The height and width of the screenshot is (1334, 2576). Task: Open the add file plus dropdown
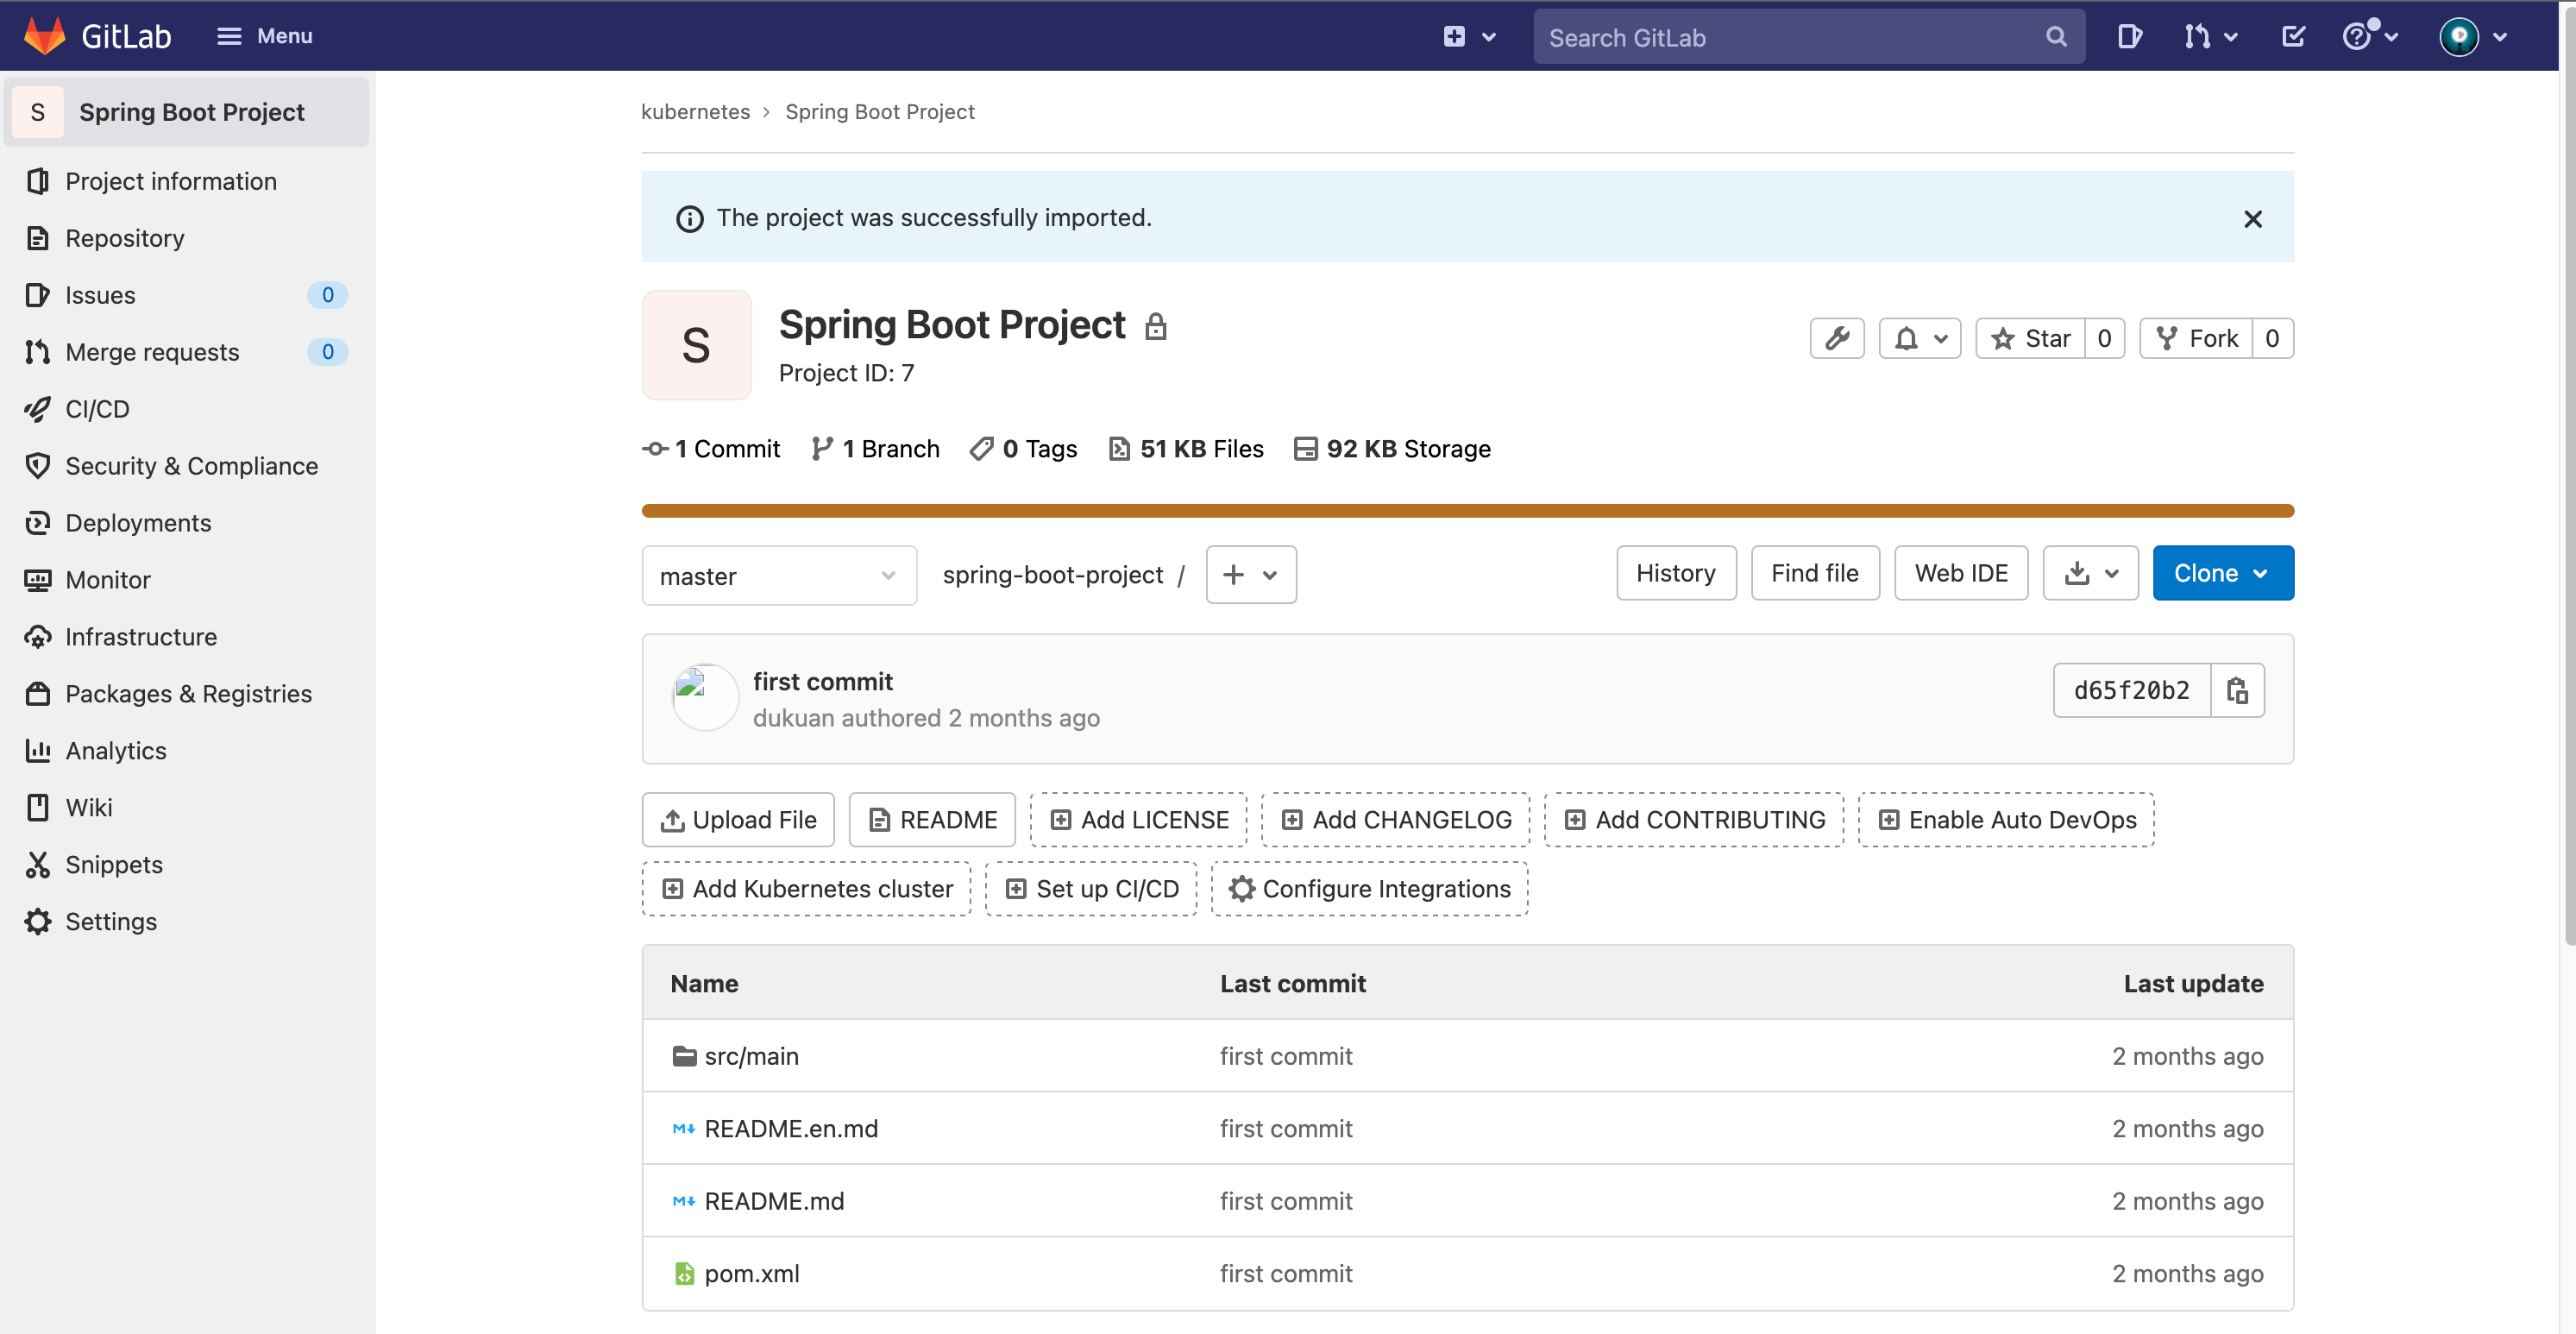[1251, 575]
